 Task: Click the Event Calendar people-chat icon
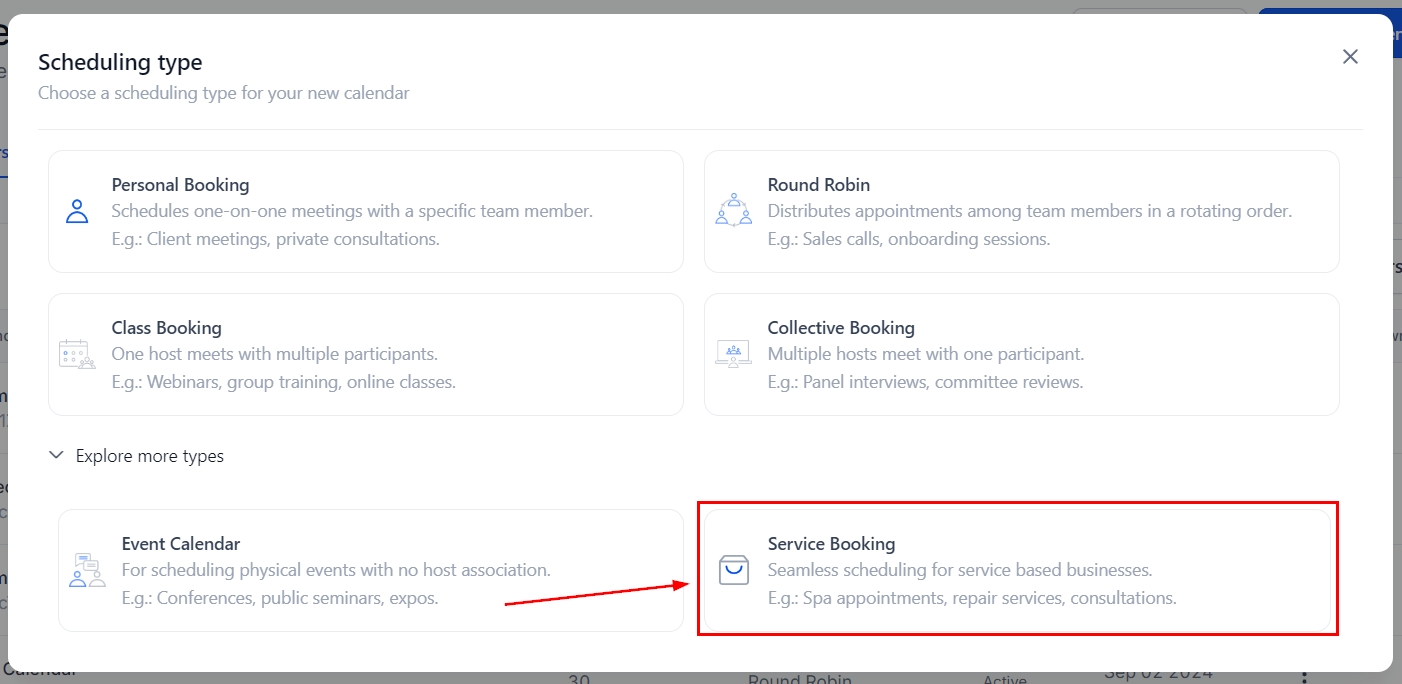(x=87, y=570)
